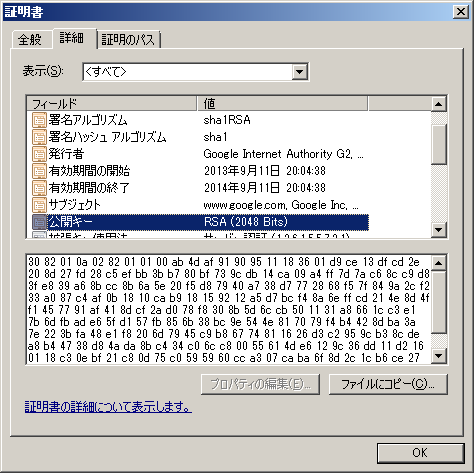Click the フィールド column header
Viewport: 474px width, 473px height.
click(x=112, y=104)
